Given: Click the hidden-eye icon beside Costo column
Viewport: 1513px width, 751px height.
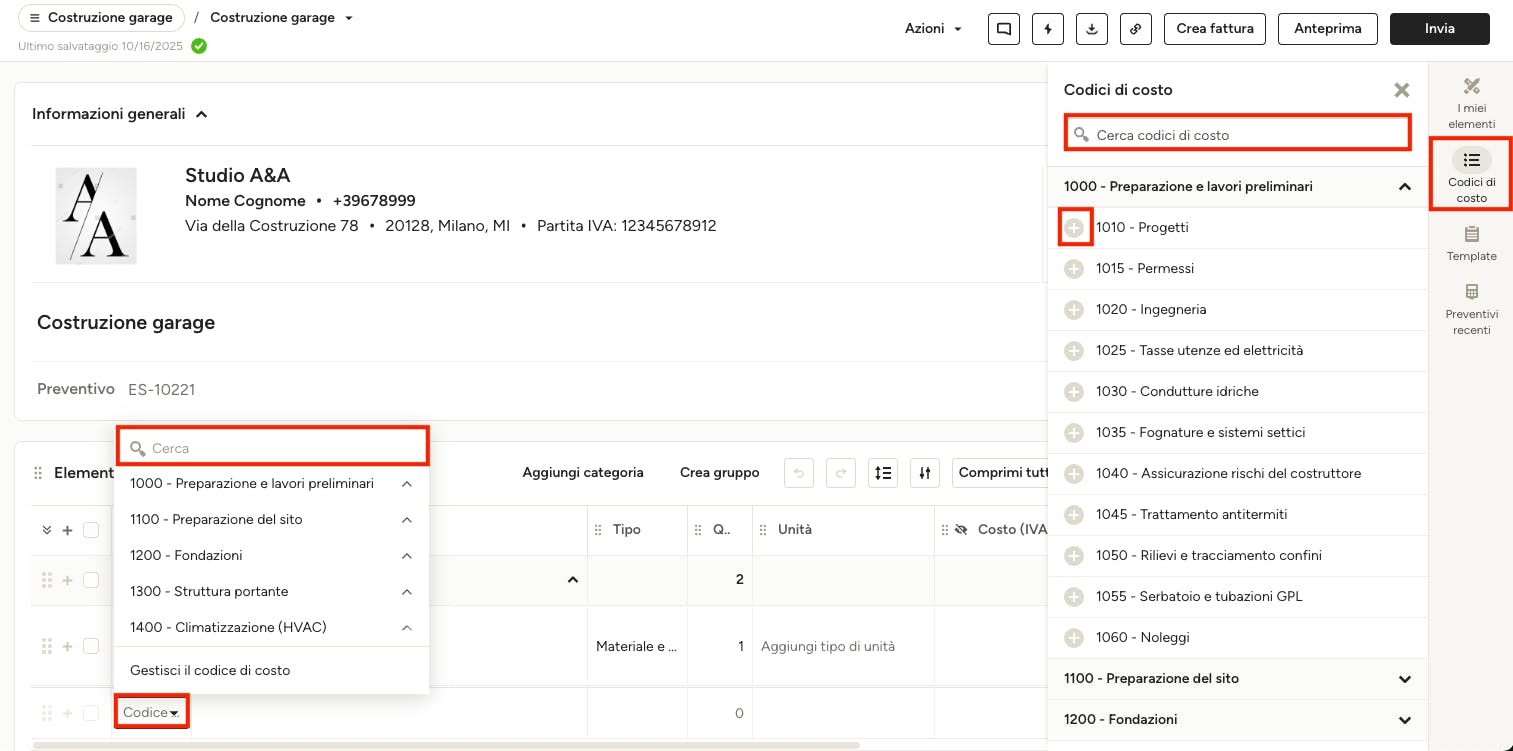Looking at the screenshot, I should click(961, 530).
